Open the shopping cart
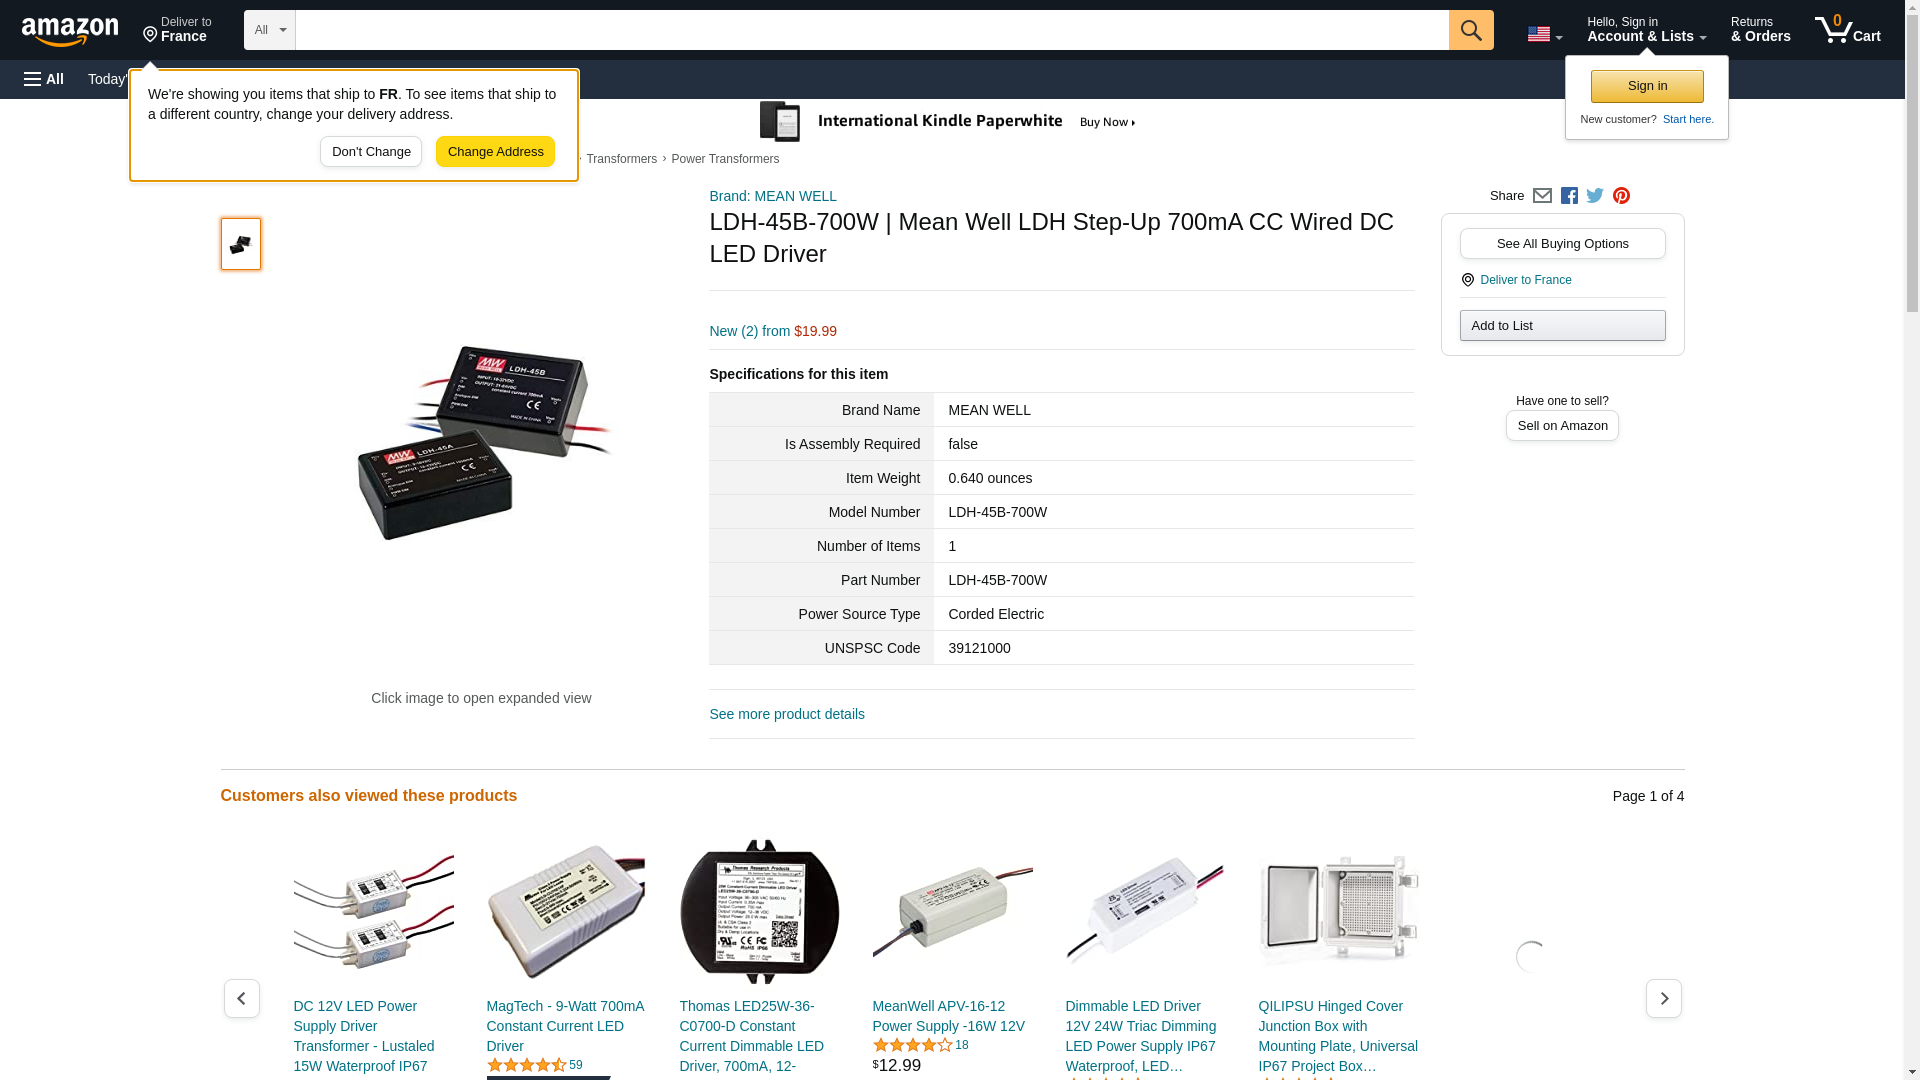This screenshot has width=1920, height=1080. coord(1848,30)
